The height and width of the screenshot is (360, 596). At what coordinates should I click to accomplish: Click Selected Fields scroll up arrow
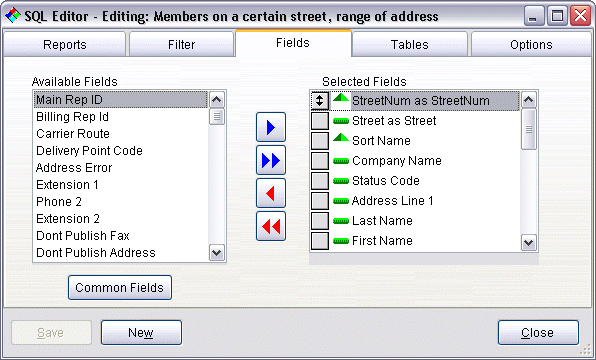529,100
